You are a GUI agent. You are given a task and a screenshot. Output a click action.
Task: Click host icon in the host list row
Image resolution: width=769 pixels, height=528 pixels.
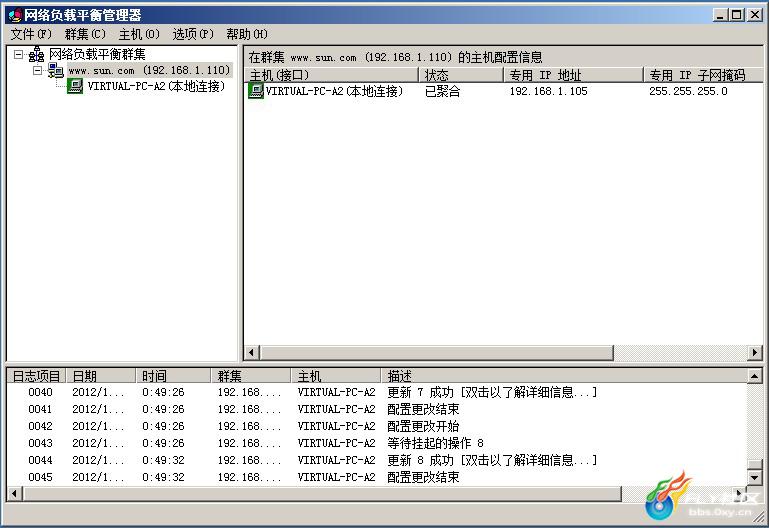pyautogui.click(x=256, y=91)
